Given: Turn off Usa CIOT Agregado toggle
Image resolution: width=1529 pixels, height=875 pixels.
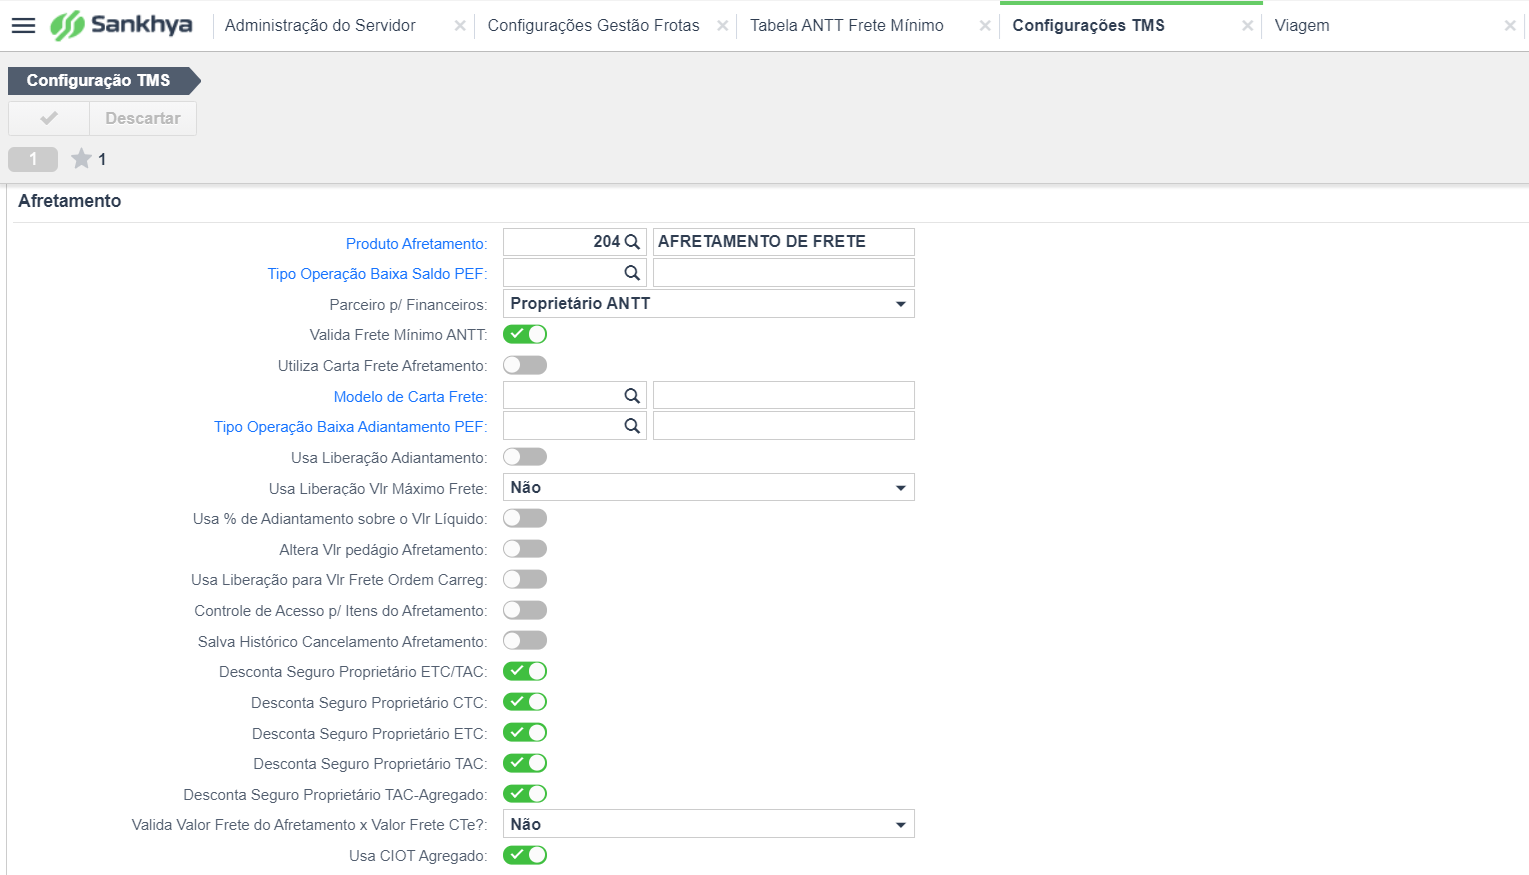Looking at the screenshot, I should [x=525, y=855].
